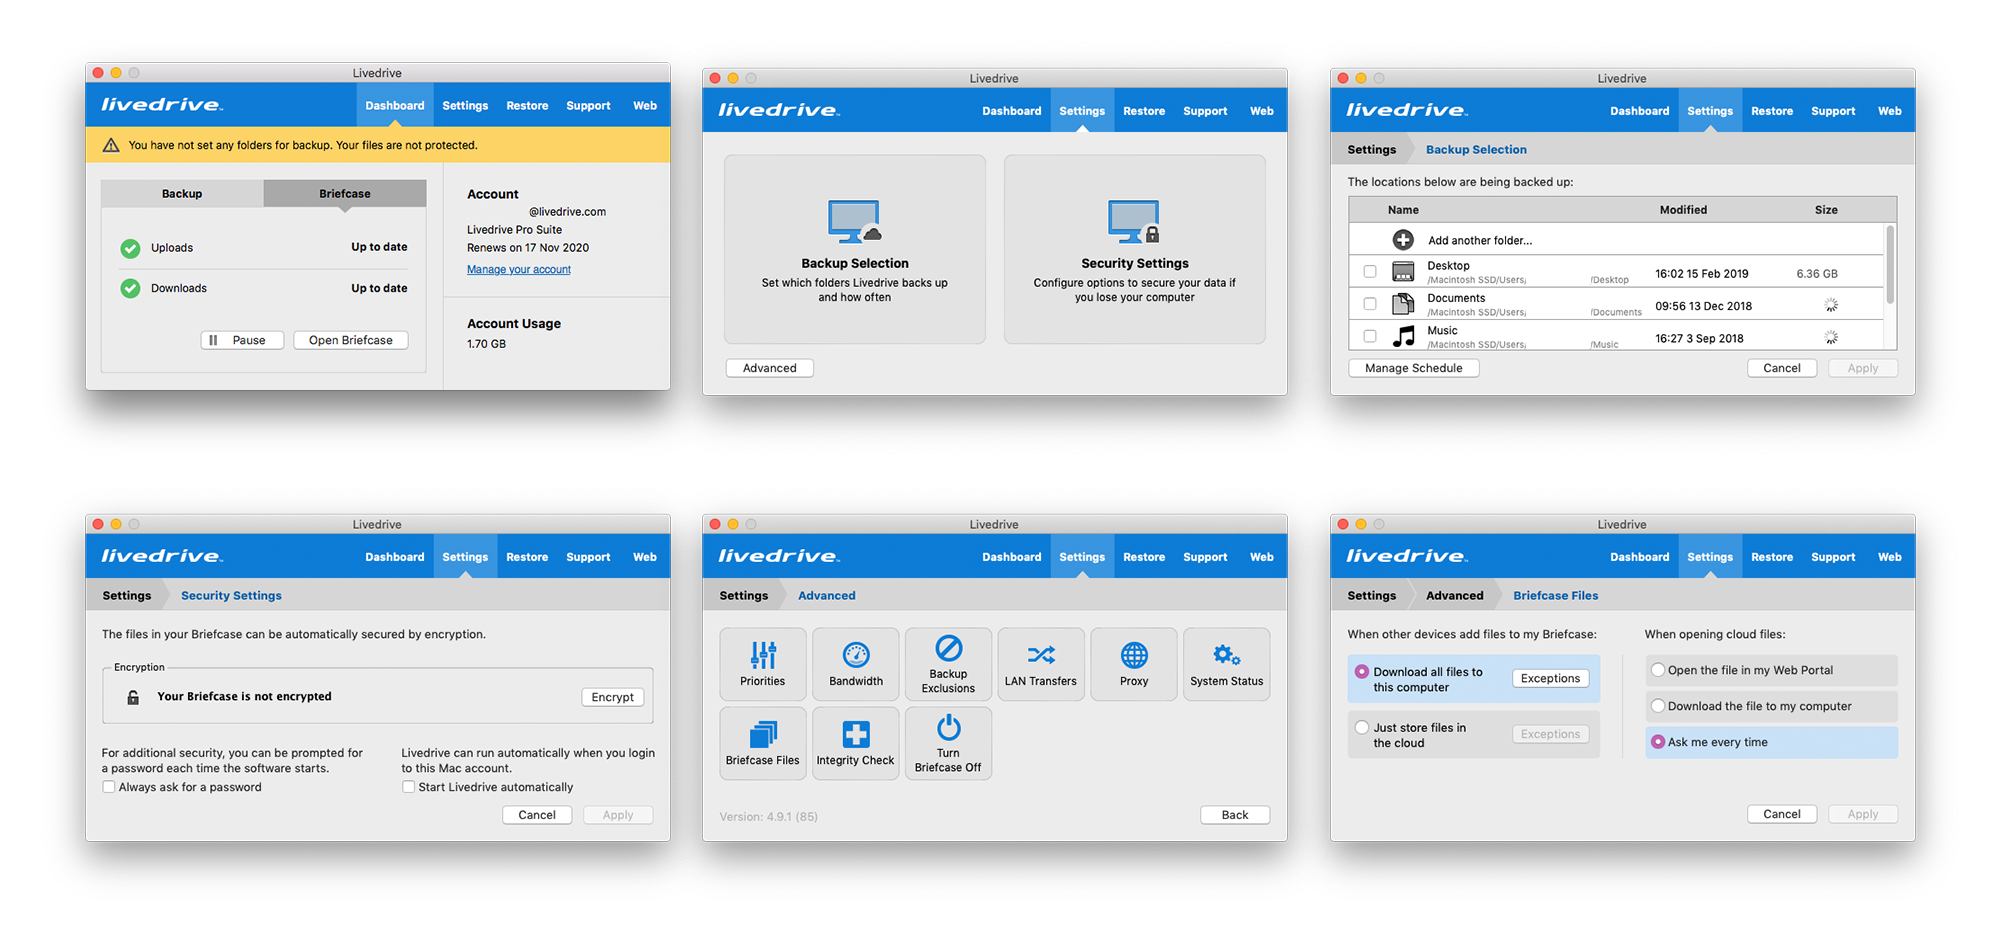2000x940 pixels.
Task: Open the Proxy globe icon
Action: [x=1133, y=664]
